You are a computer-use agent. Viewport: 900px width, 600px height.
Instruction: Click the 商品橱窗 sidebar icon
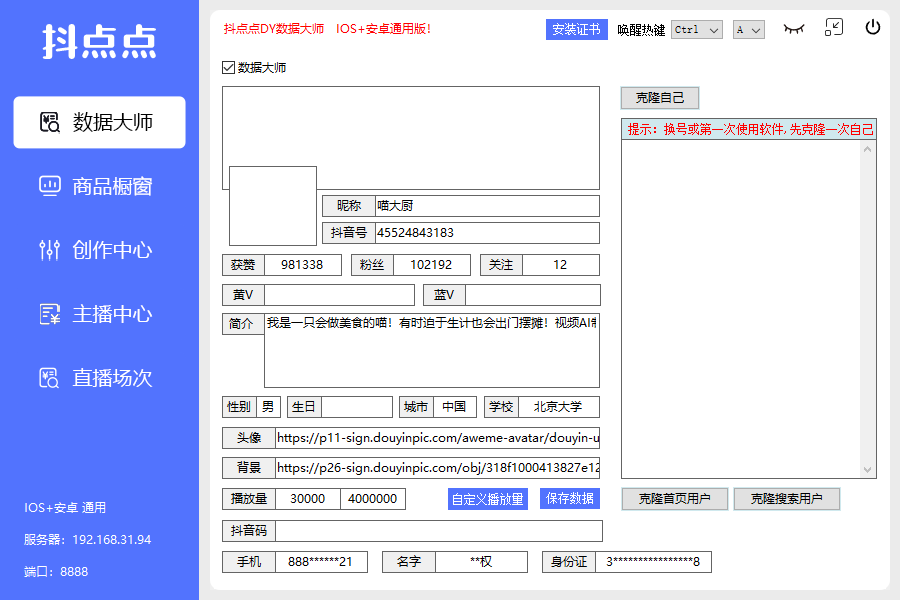point(49,186)
